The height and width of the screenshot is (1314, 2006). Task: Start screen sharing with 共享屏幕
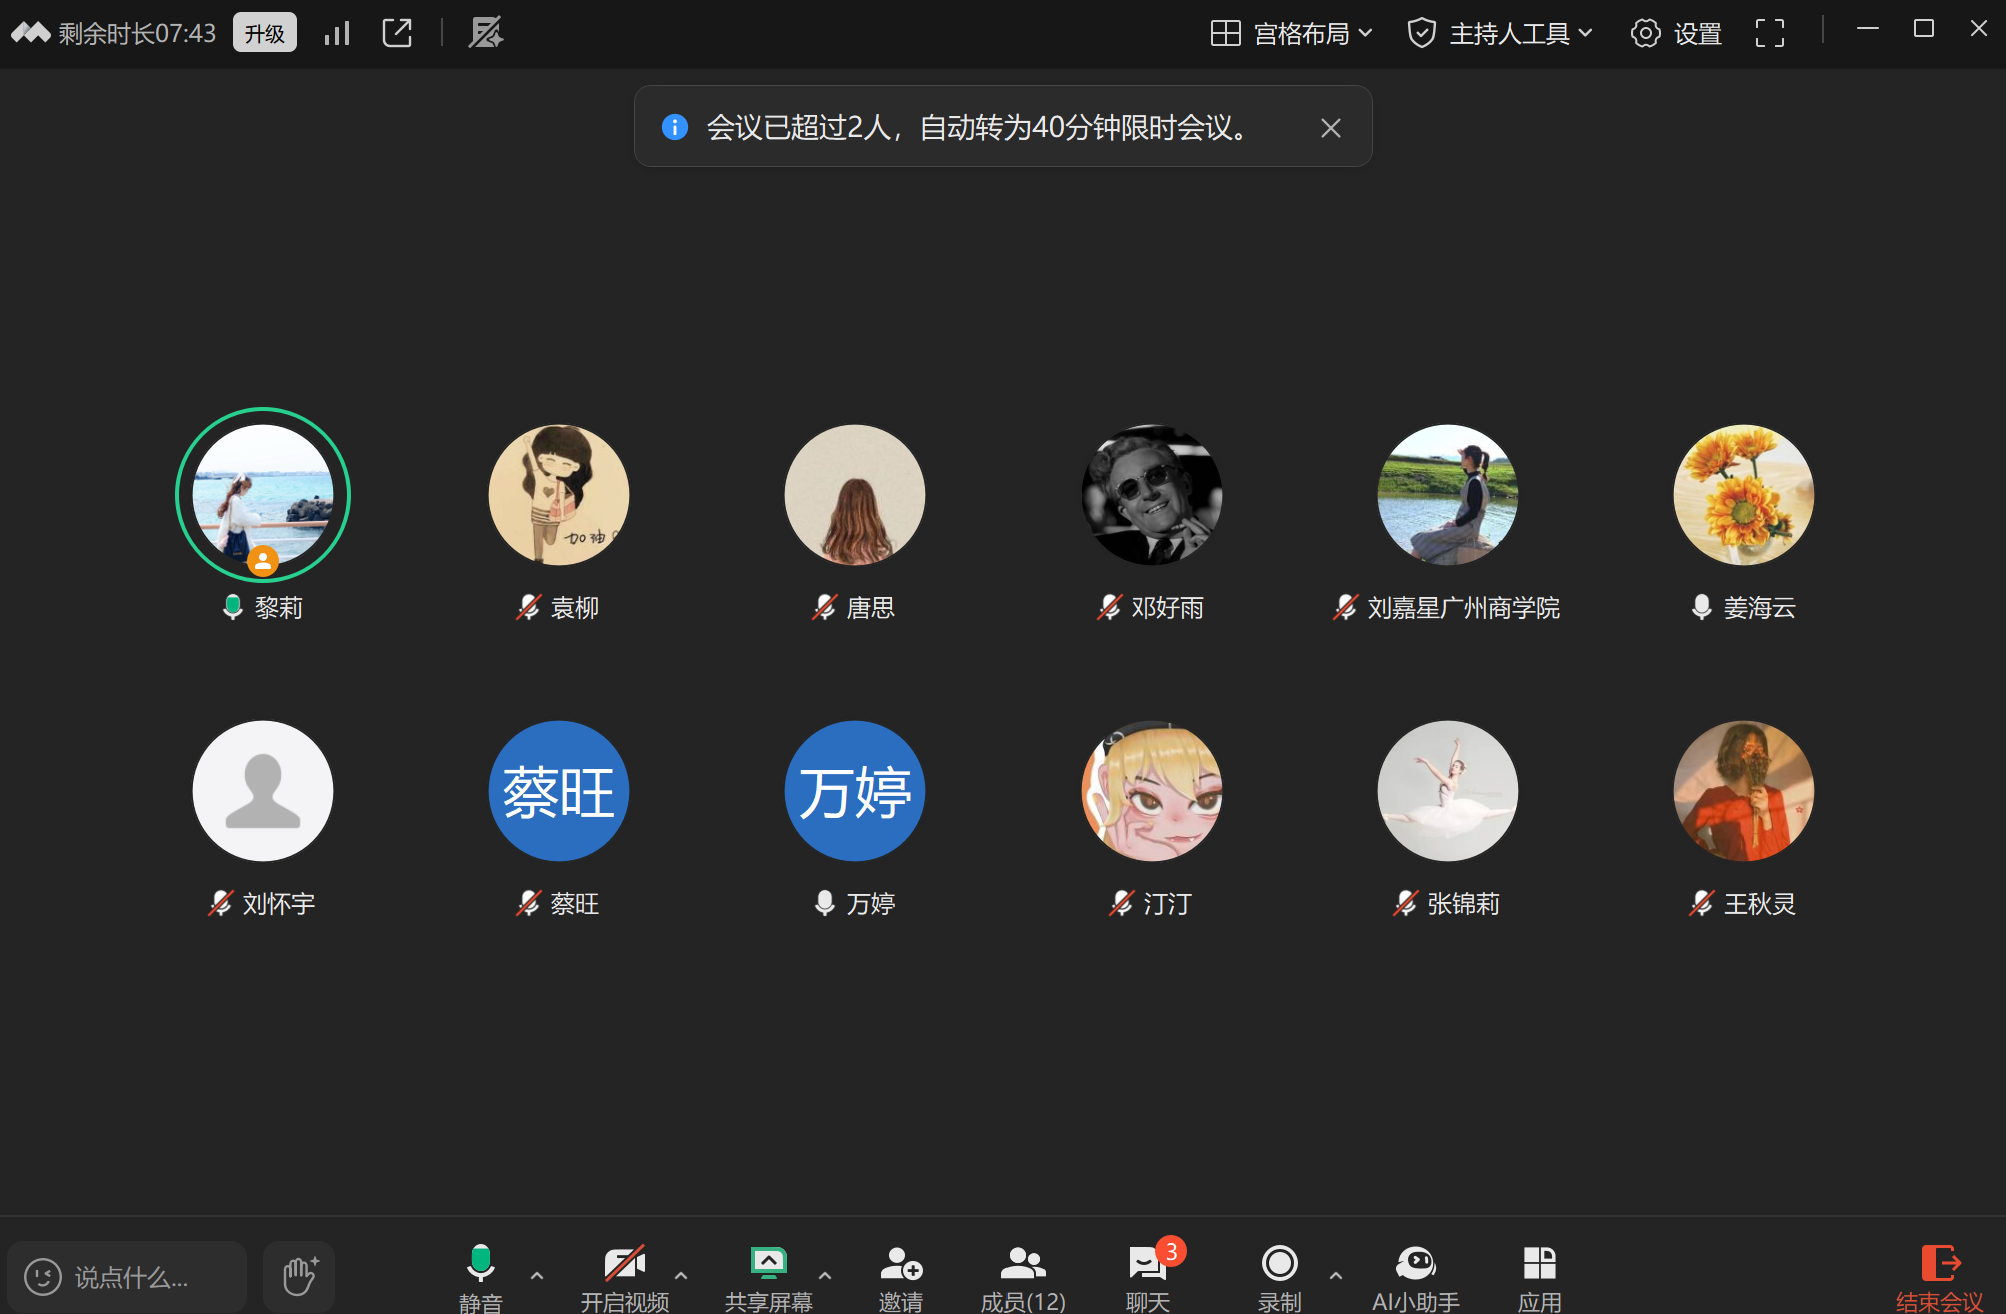point(767,1270)
